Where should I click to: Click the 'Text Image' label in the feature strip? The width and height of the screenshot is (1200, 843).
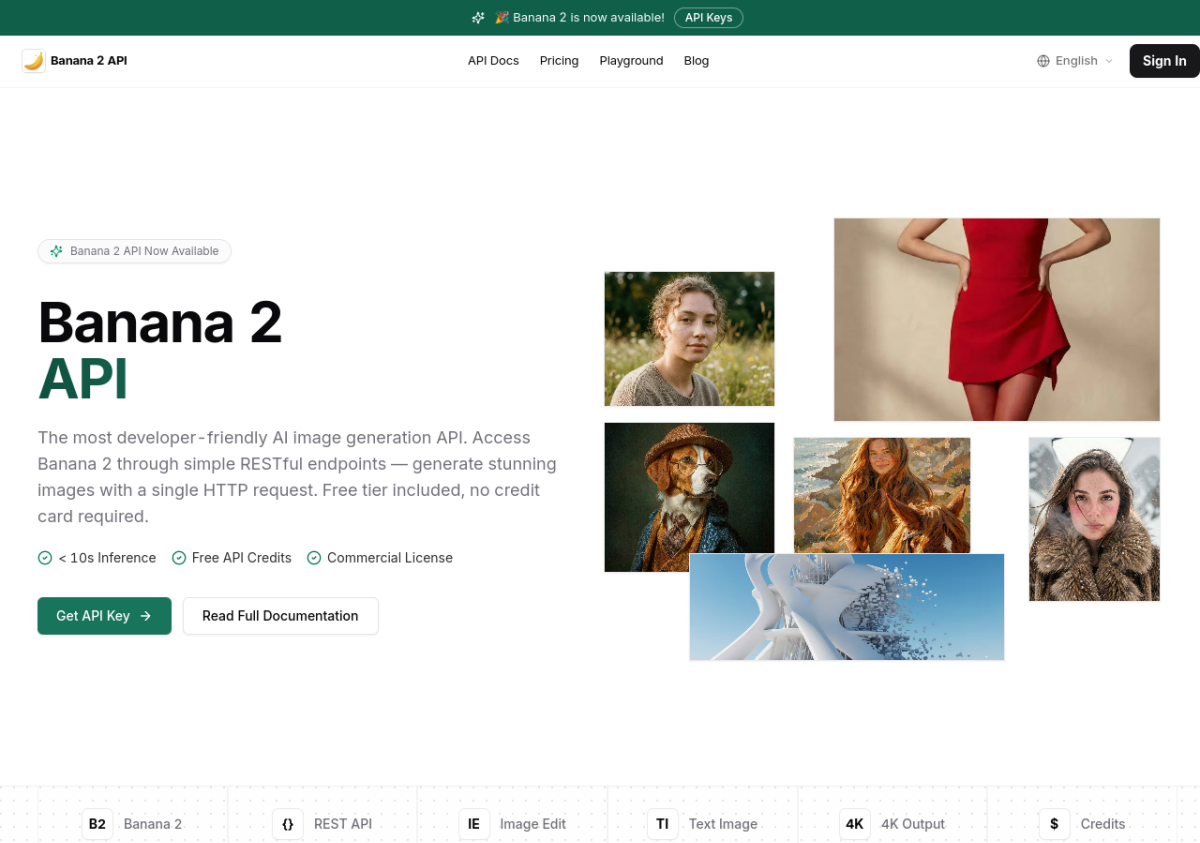pos(723,824)
